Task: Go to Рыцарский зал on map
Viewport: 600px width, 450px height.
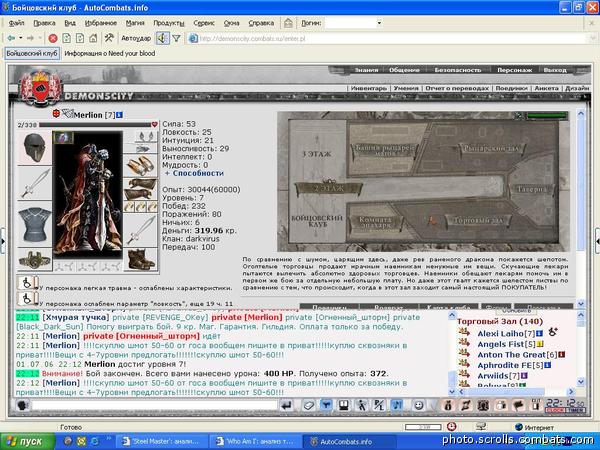Action: (491, 148)
